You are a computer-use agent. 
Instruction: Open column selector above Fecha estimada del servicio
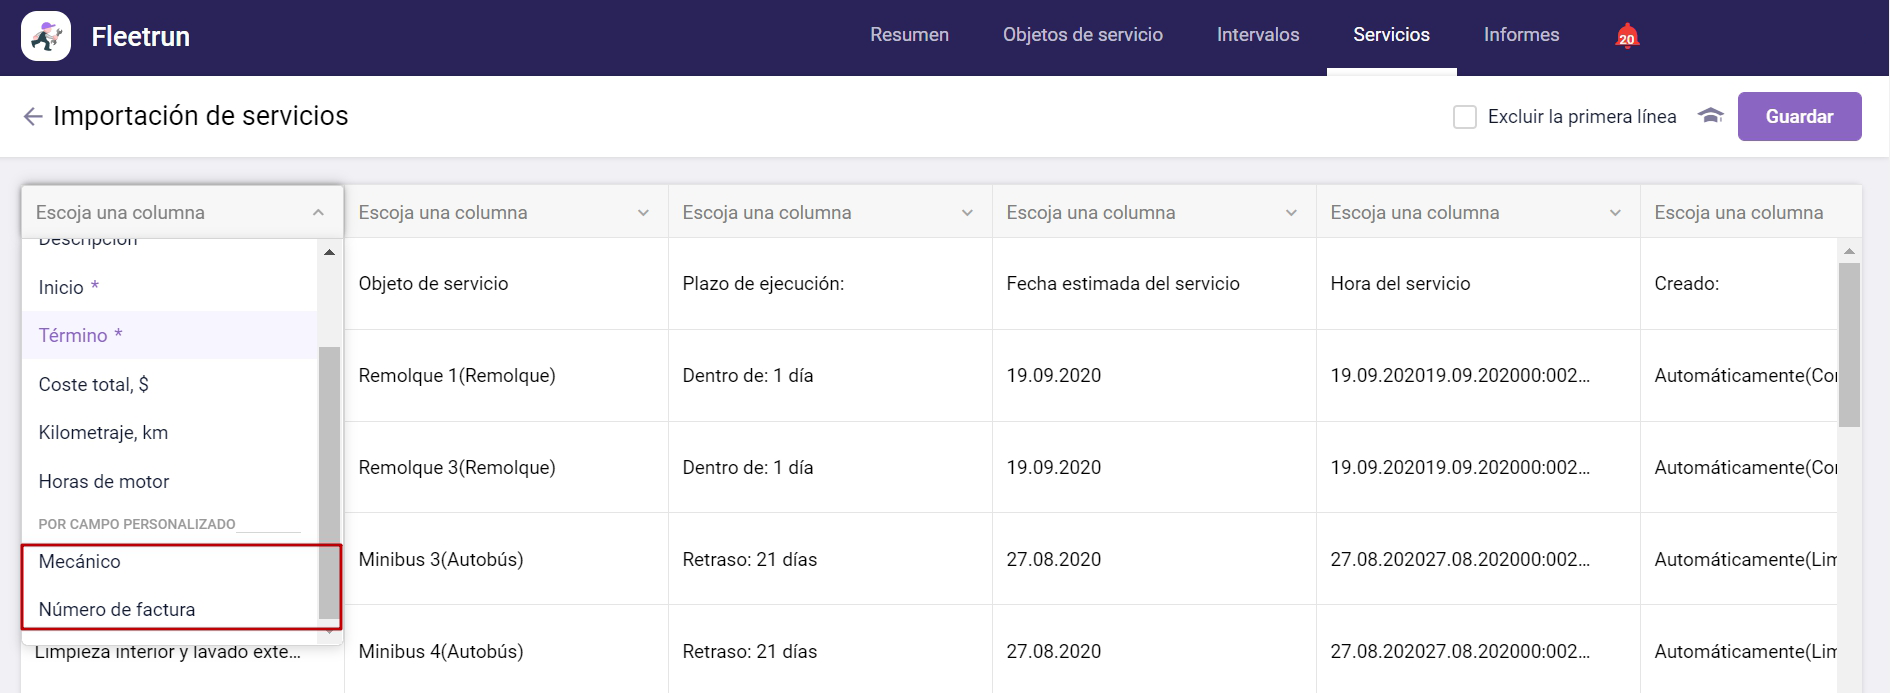pyautogui.click(x=1154, y=212)
